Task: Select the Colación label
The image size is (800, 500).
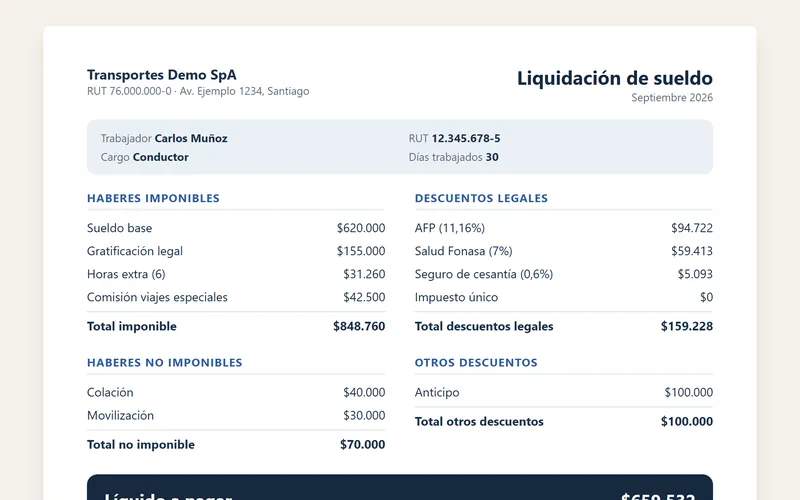Action: pyautogui.click(x=110, y=392)
